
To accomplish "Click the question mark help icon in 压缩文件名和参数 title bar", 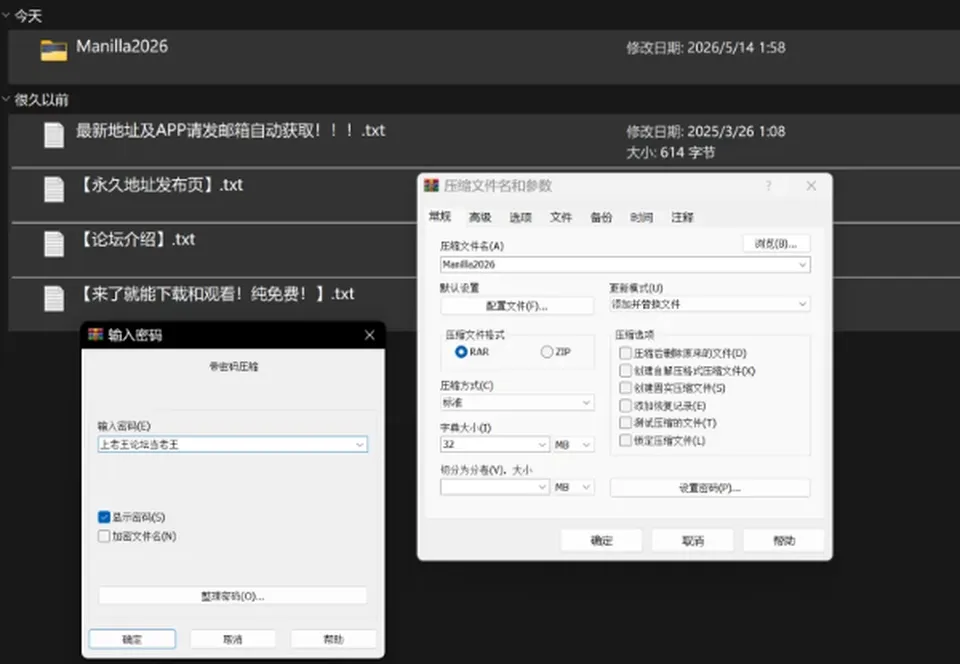I will (x=768, y=185).
